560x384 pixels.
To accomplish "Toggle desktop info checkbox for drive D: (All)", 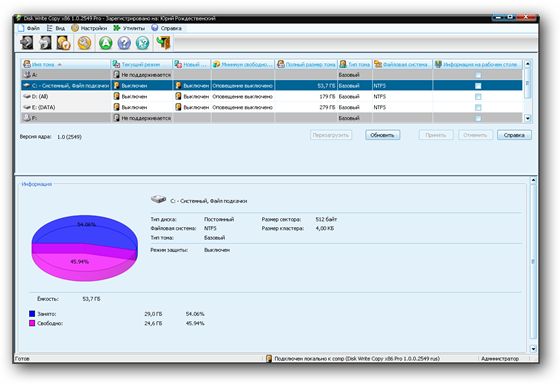I will coord(478,96).
